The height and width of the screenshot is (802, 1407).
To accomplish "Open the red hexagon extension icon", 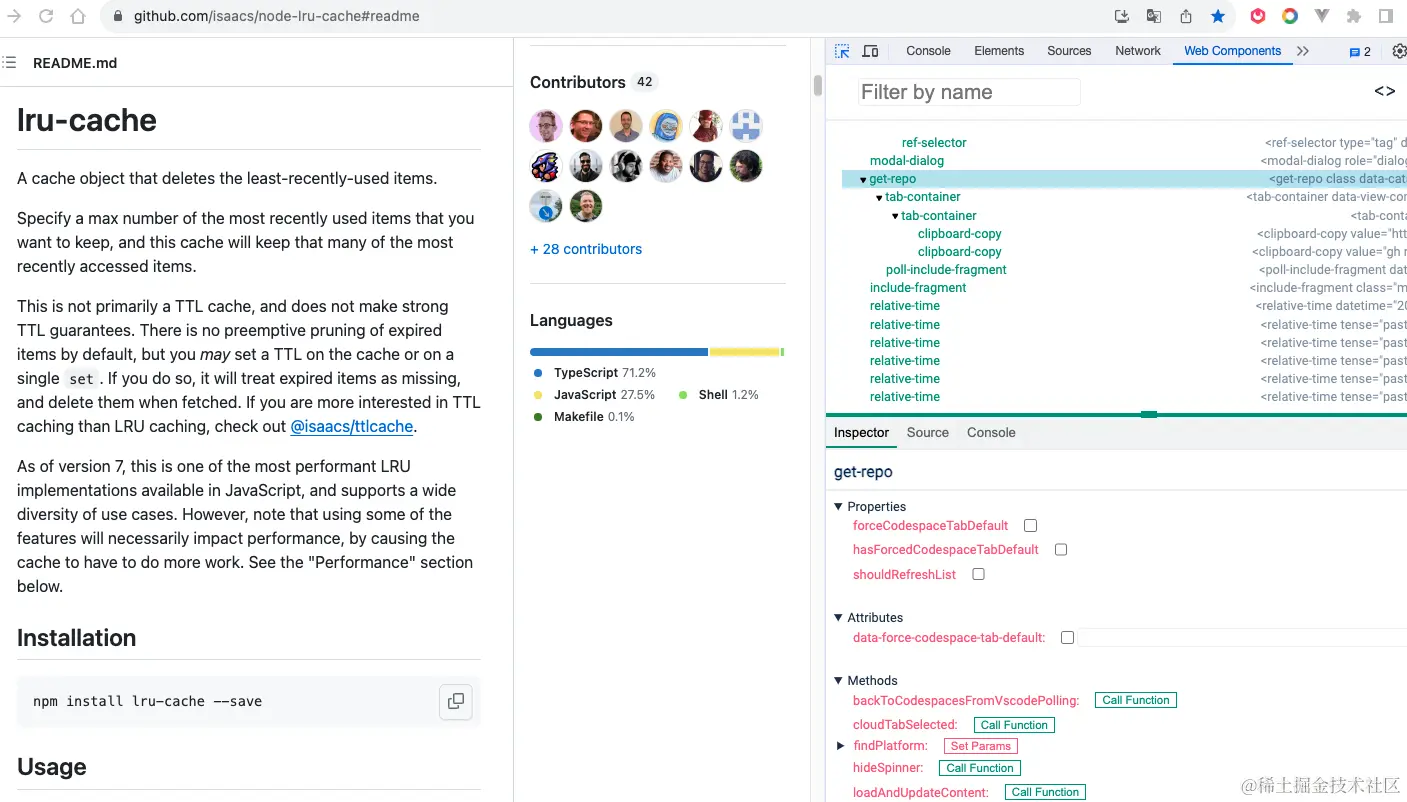I will point(1258,16).
